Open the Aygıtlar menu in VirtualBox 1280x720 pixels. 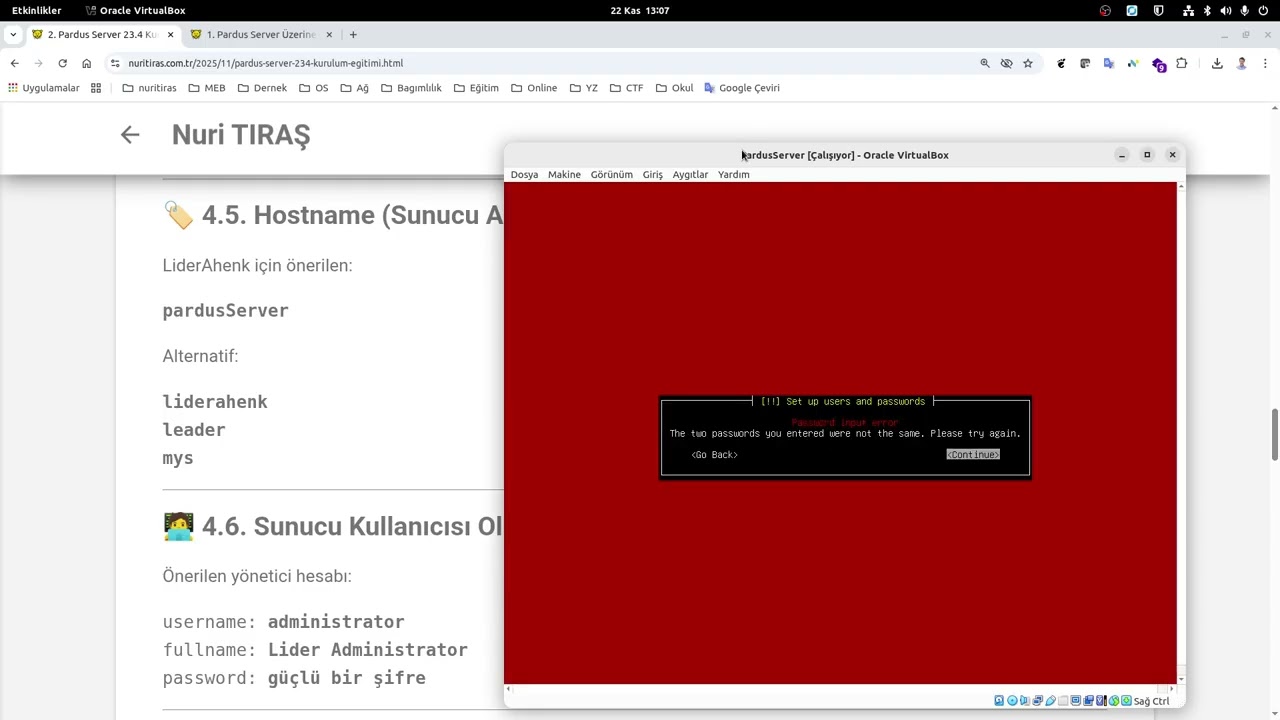(690, 174)
